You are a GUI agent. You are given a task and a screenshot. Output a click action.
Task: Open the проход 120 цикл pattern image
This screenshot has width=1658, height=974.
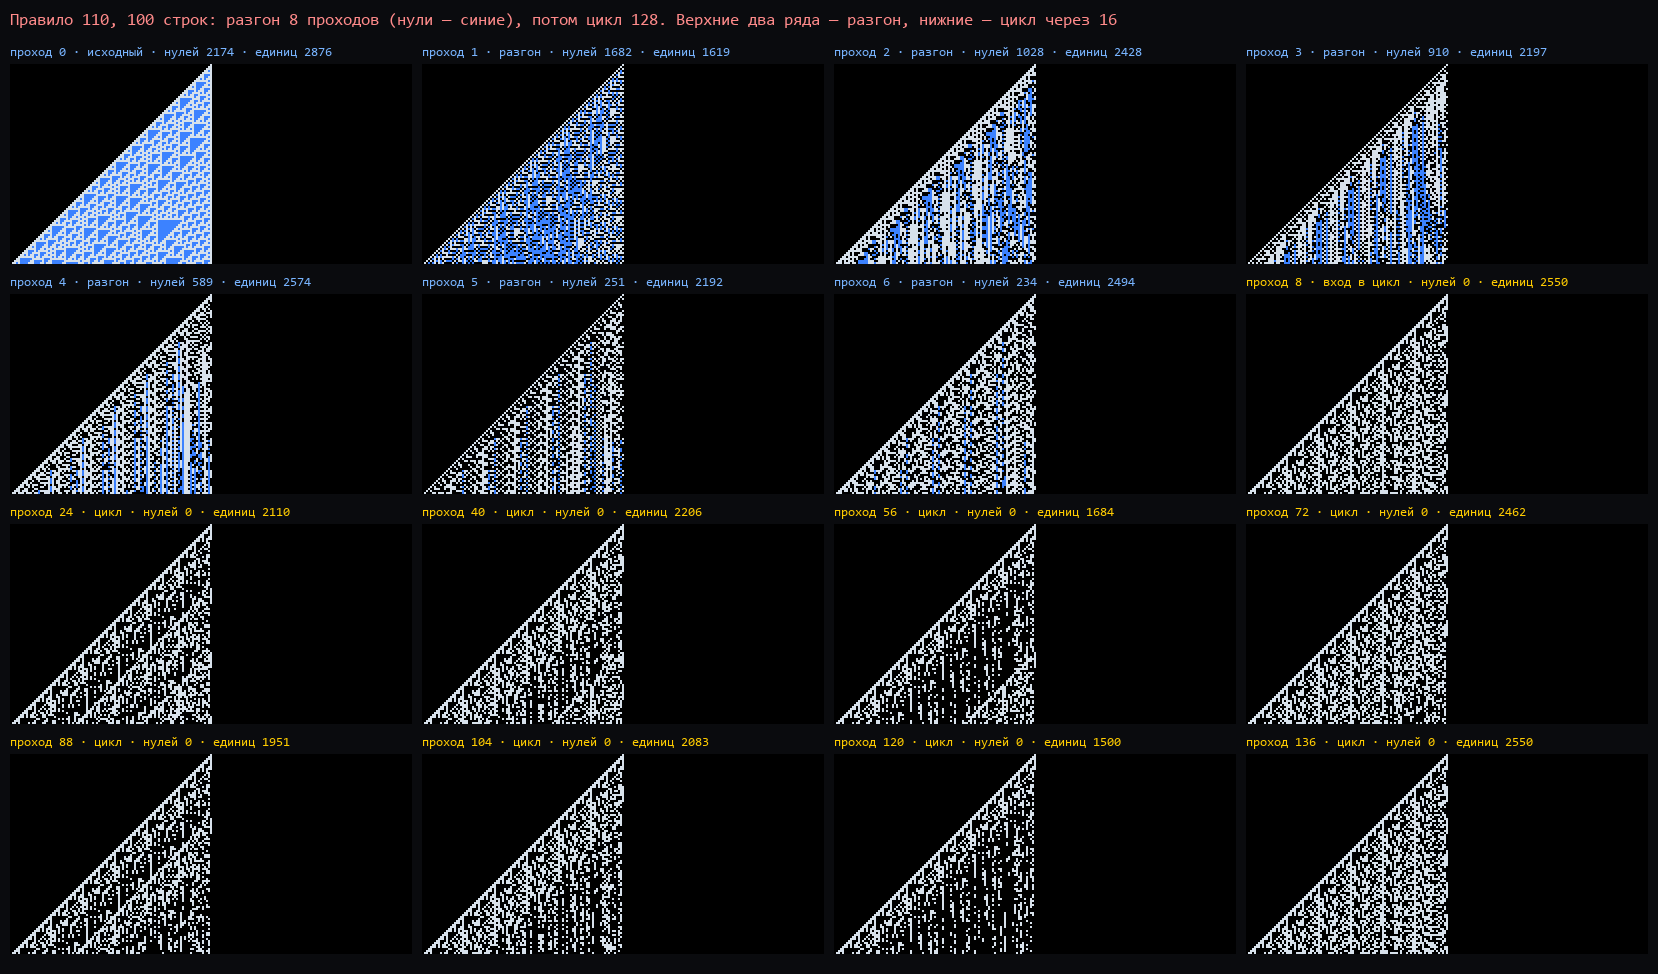[1035, 854]
